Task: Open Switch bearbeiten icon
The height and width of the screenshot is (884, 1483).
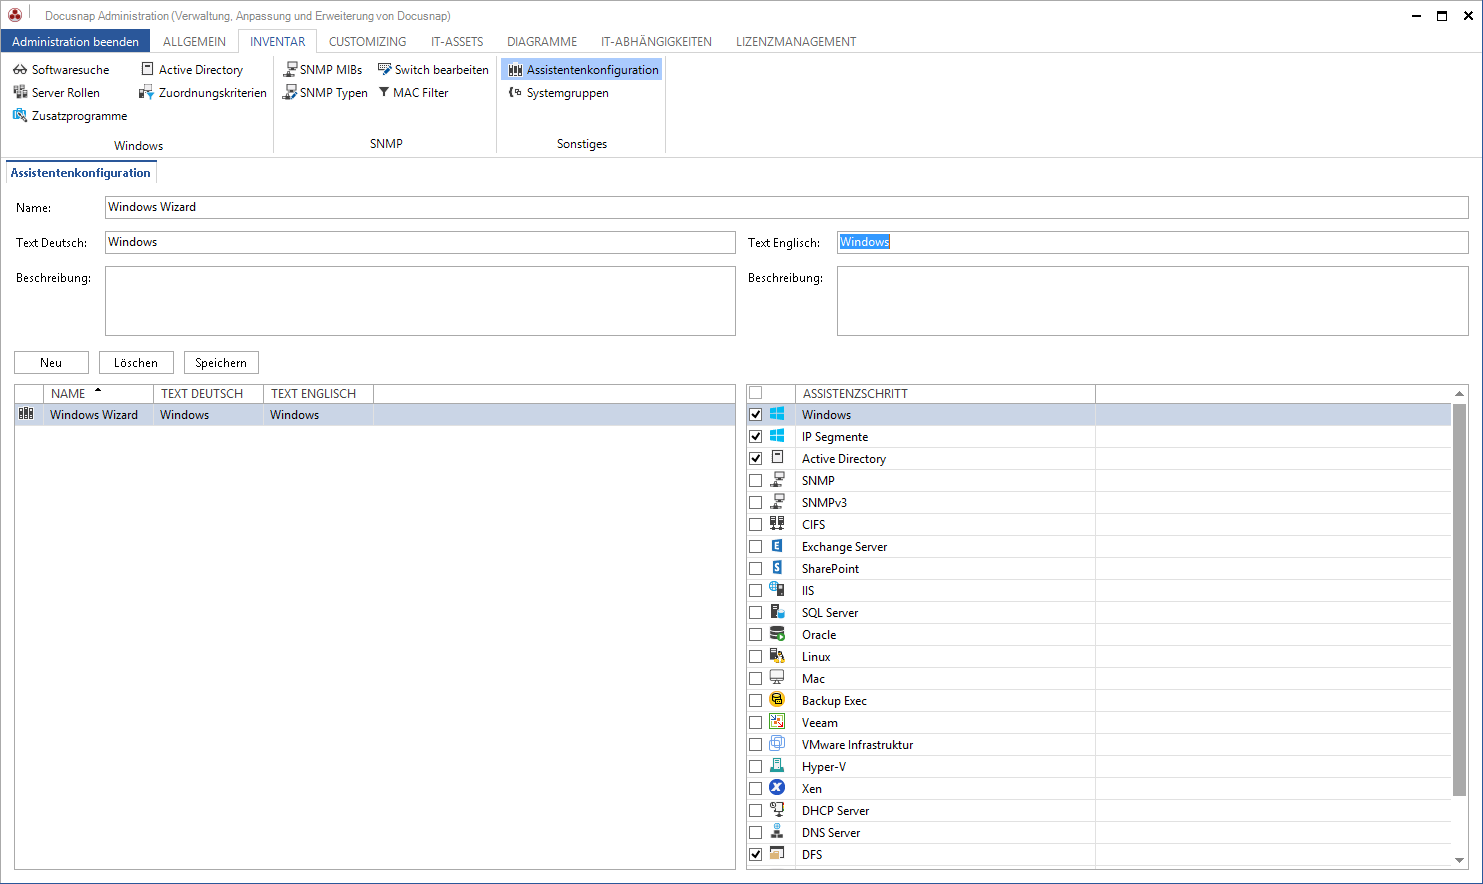Action: 384,69
